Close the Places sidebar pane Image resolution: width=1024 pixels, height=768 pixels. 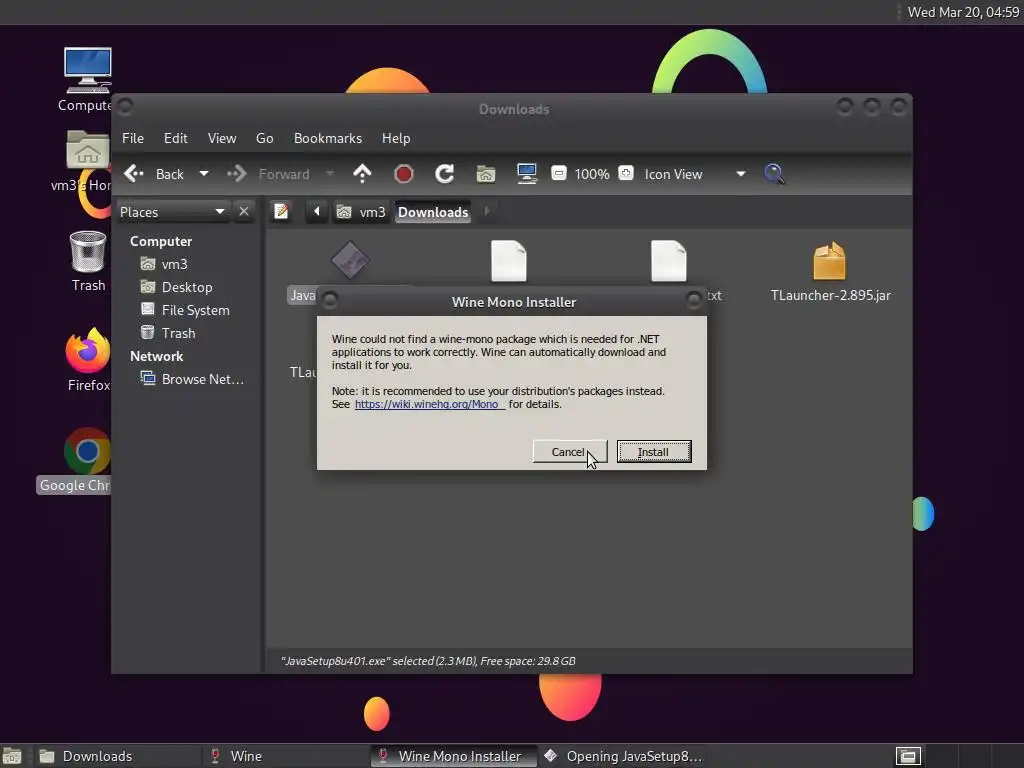244,212
